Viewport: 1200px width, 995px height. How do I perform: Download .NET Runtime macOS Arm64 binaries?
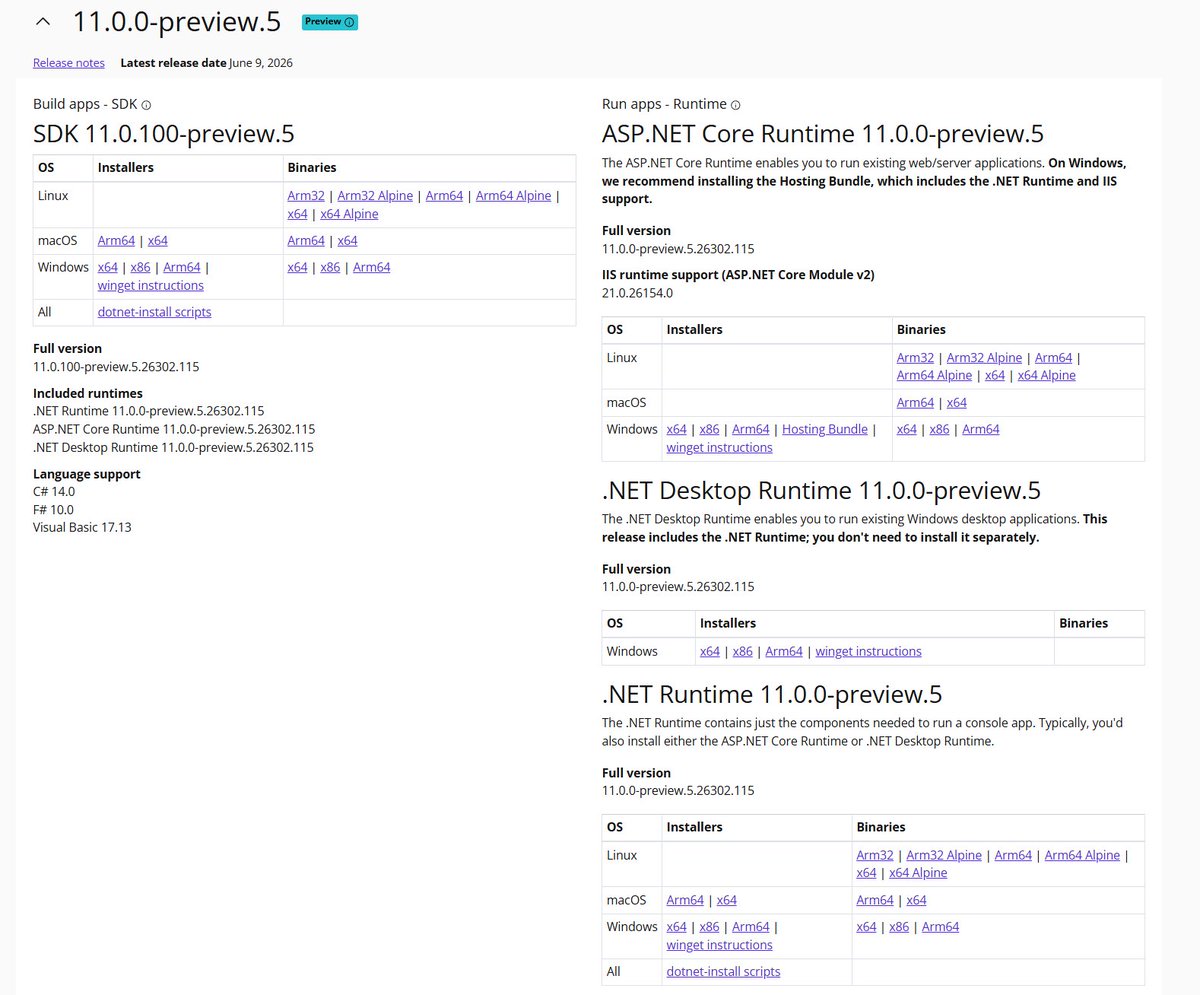pyautogui.click(x=876, y=900)
